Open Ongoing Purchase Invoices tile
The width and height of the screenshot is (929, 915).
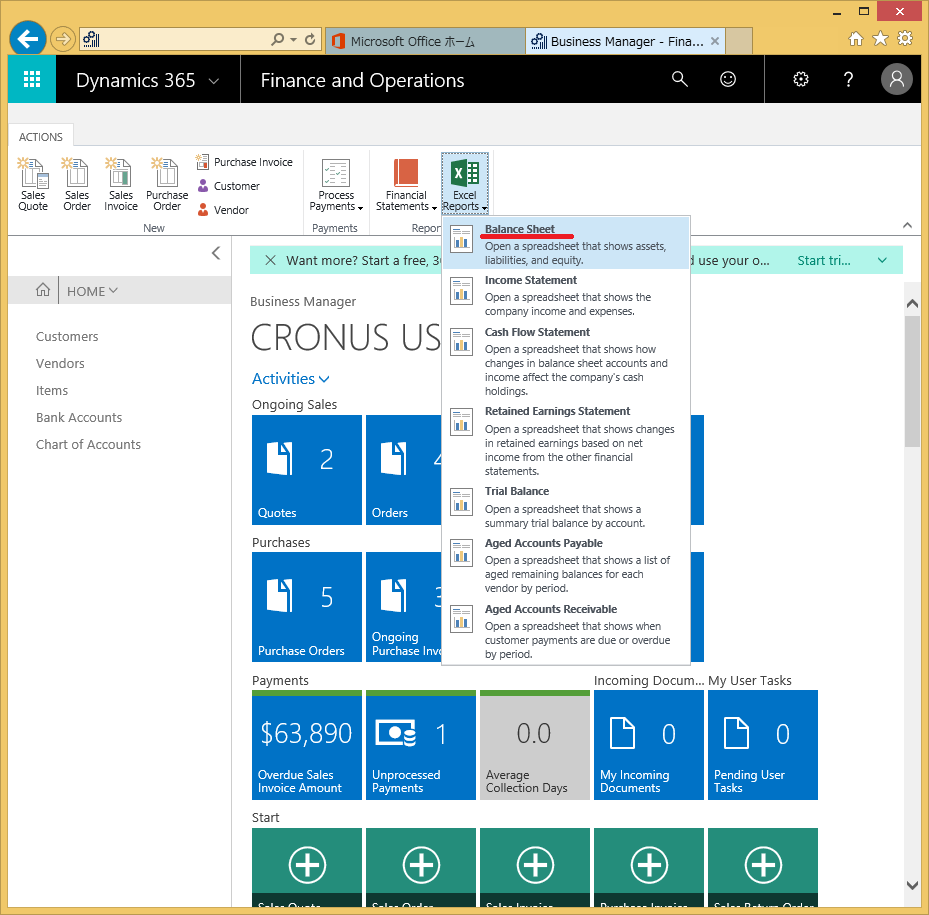403,607
